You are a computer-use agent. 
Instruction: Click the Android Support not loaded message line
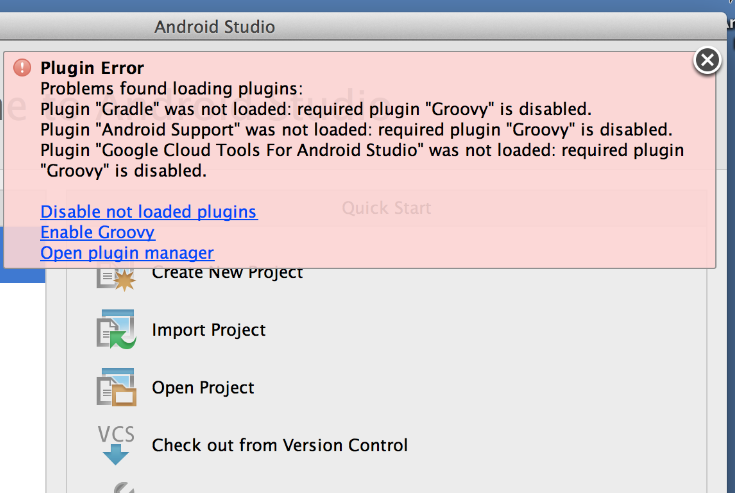pos(356,130)
